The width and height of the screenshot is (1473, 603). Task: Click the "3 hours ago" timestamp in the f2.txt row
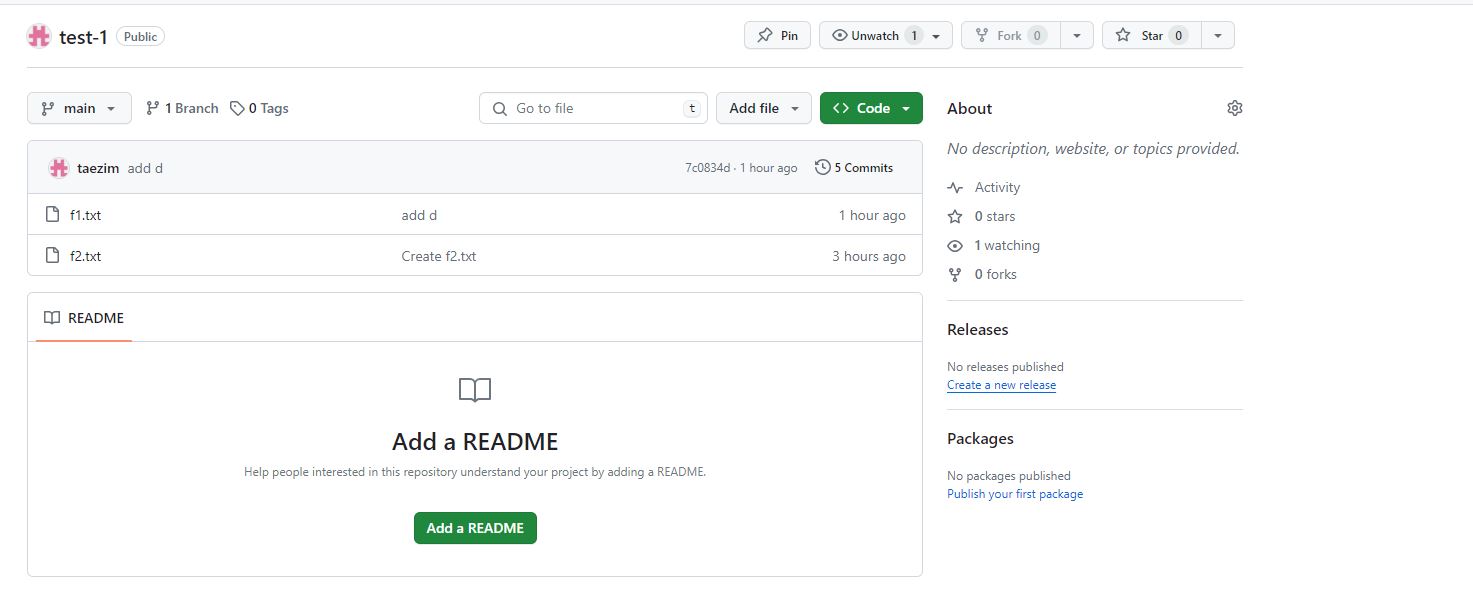point(869,256)
